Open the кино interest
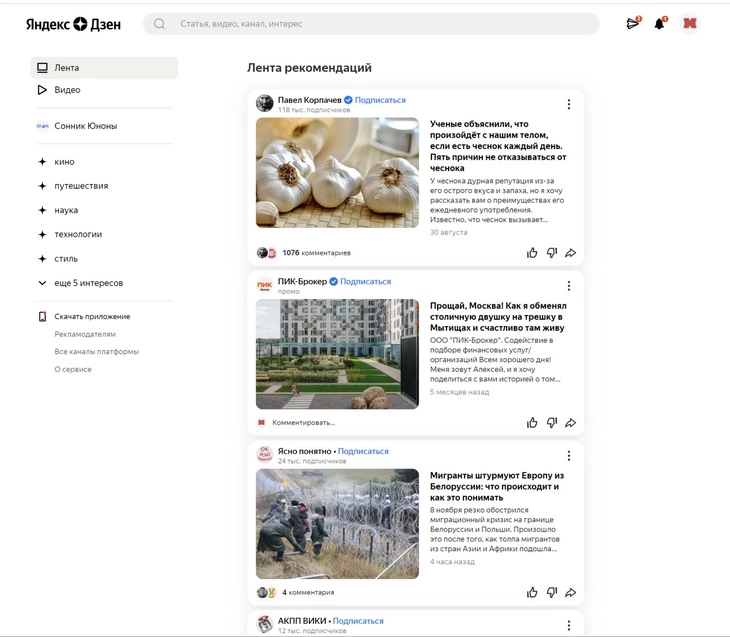The height and width of the screenshot is (637, 730). [56, 162]
